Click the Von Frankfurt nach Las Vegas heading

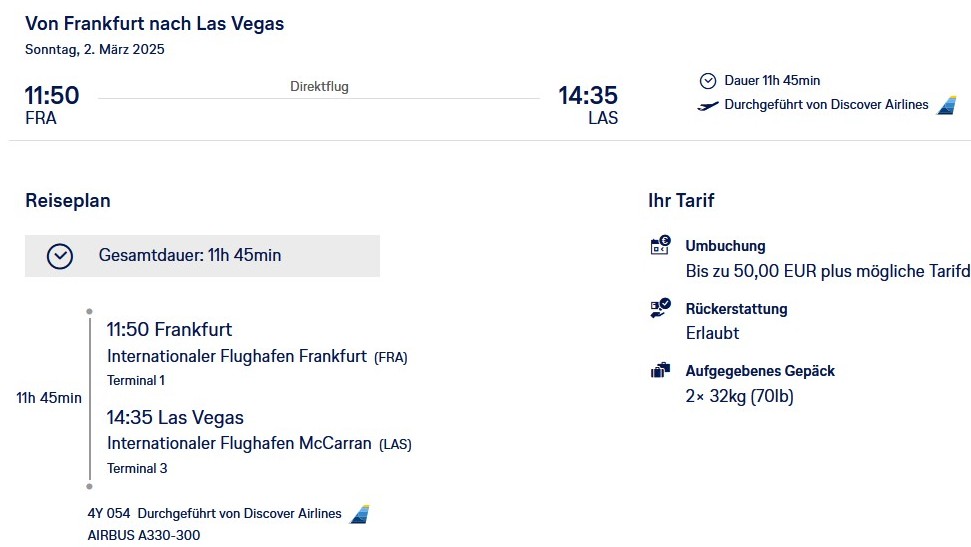[155, 24]
